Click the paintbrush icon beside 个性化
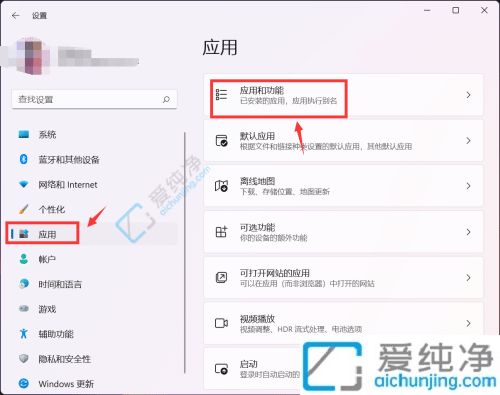The width and height of the screenshot is (500, 395). point(24,209)
